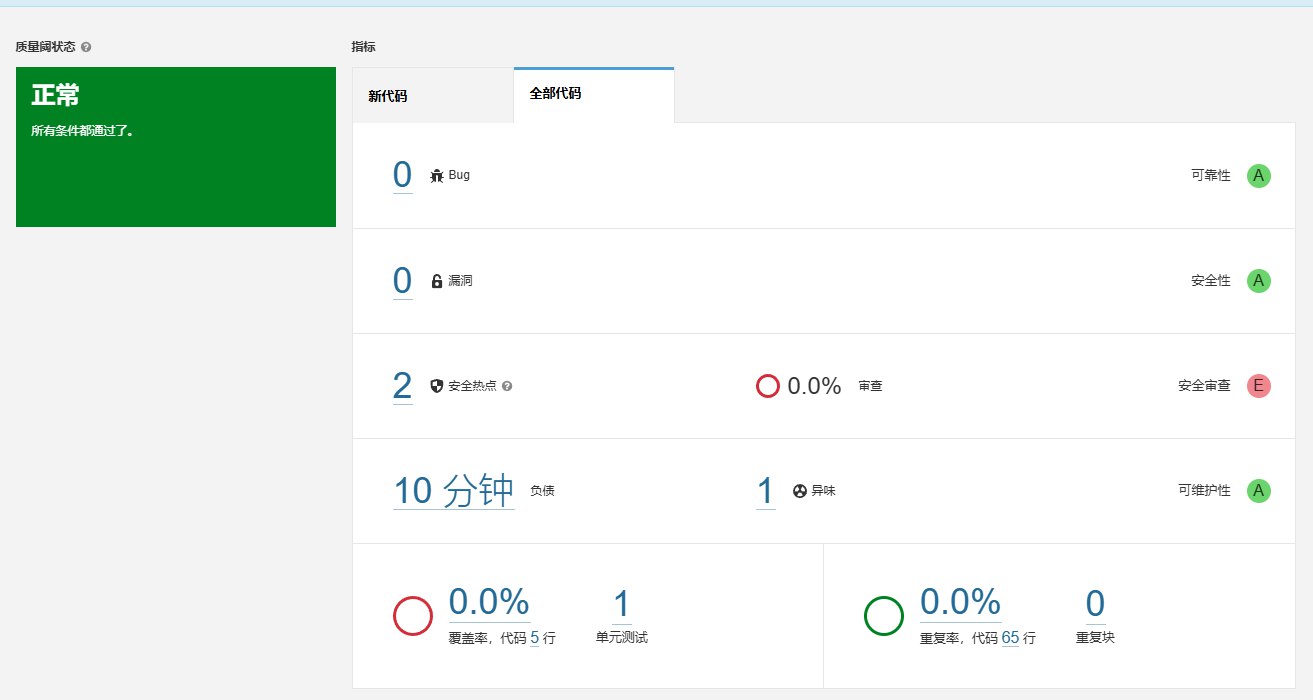Image resolution: width=1313 pixels, height=700 pixels.
Task: Click the maintainability rating A badge
Action: (x=1258, y=491)
